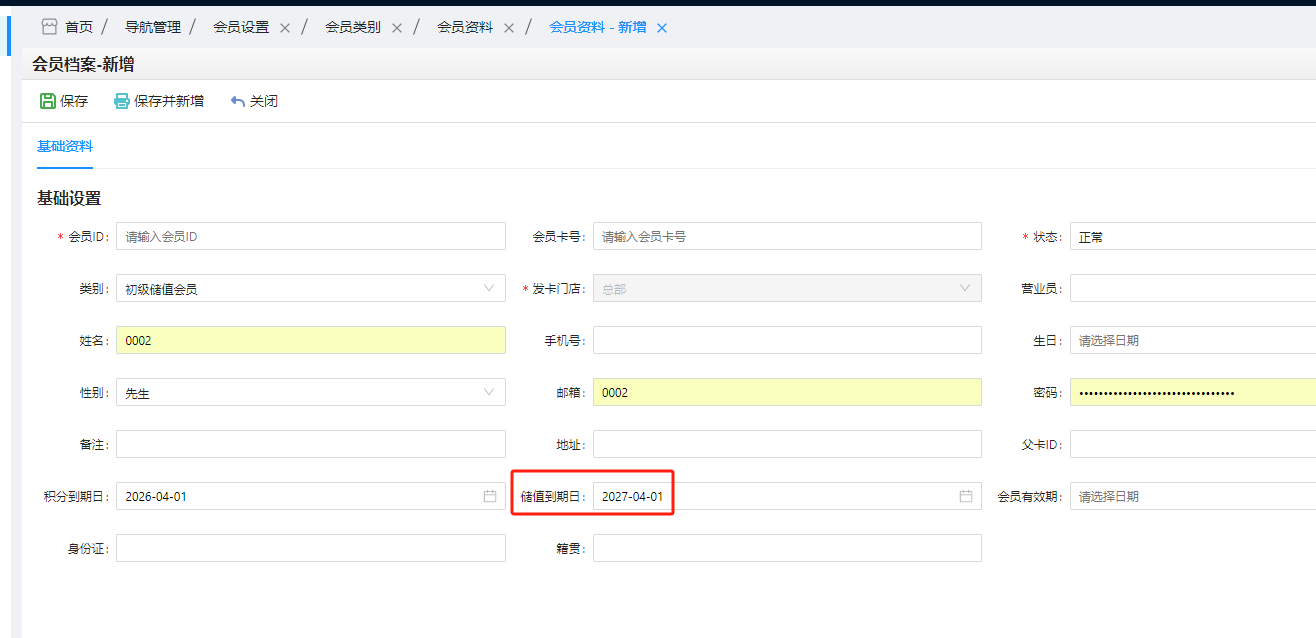Close the 会员资料 - 新增 tab

tap(661, 28)
